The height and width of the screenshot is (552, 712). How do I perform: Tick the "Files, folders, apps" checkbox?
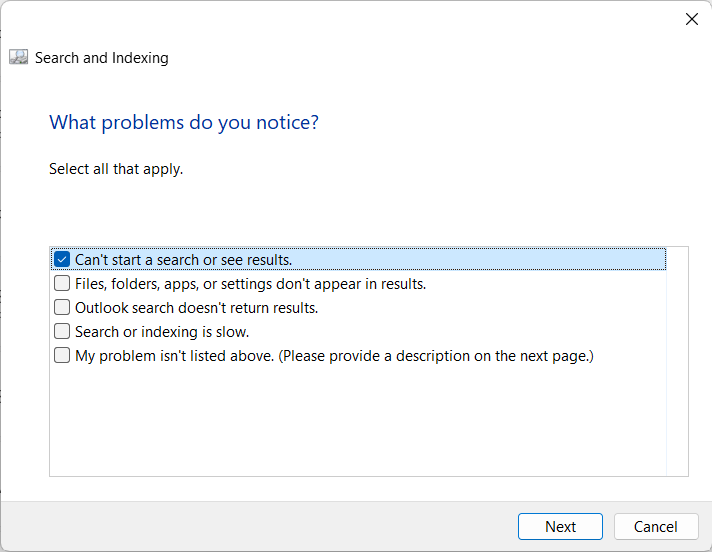62,284
